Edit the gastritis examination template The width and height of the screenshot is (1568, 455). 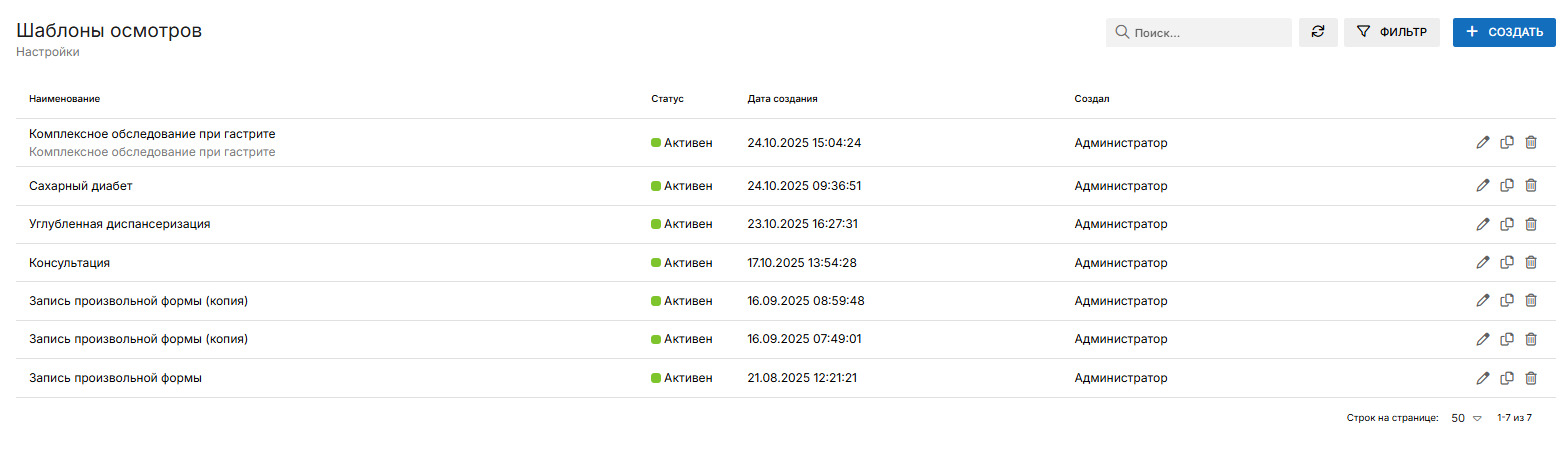coord(1483,143)
